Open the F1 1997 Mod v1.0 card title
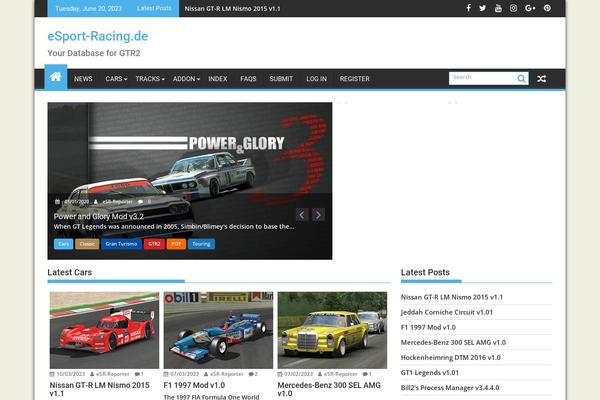This screenshot has width=600, height=400. (194, 385)
